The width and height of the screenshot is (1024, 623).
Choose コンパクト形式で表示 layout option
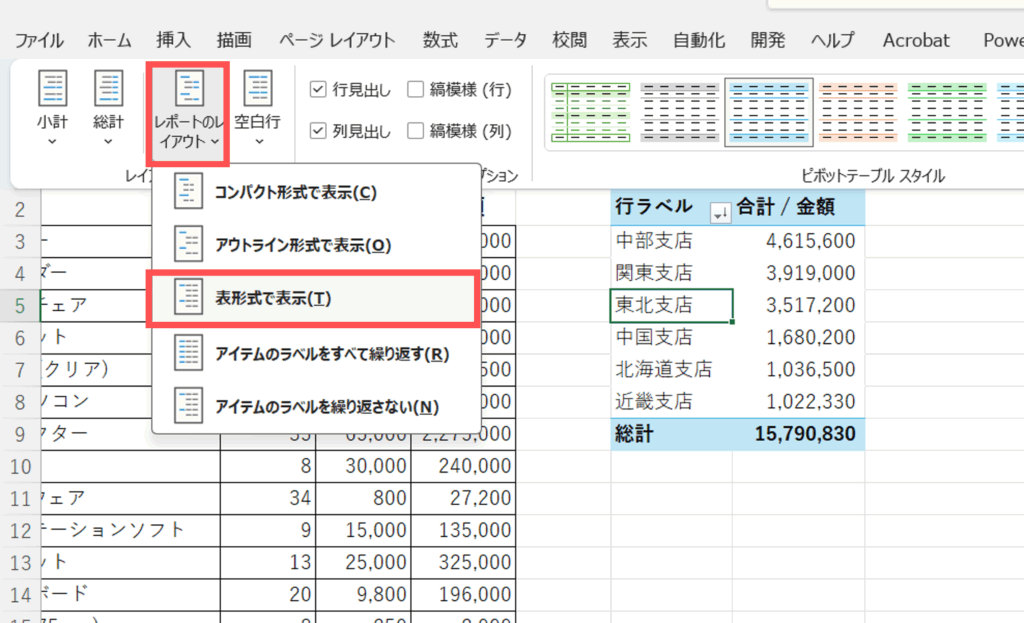point(295,192)
